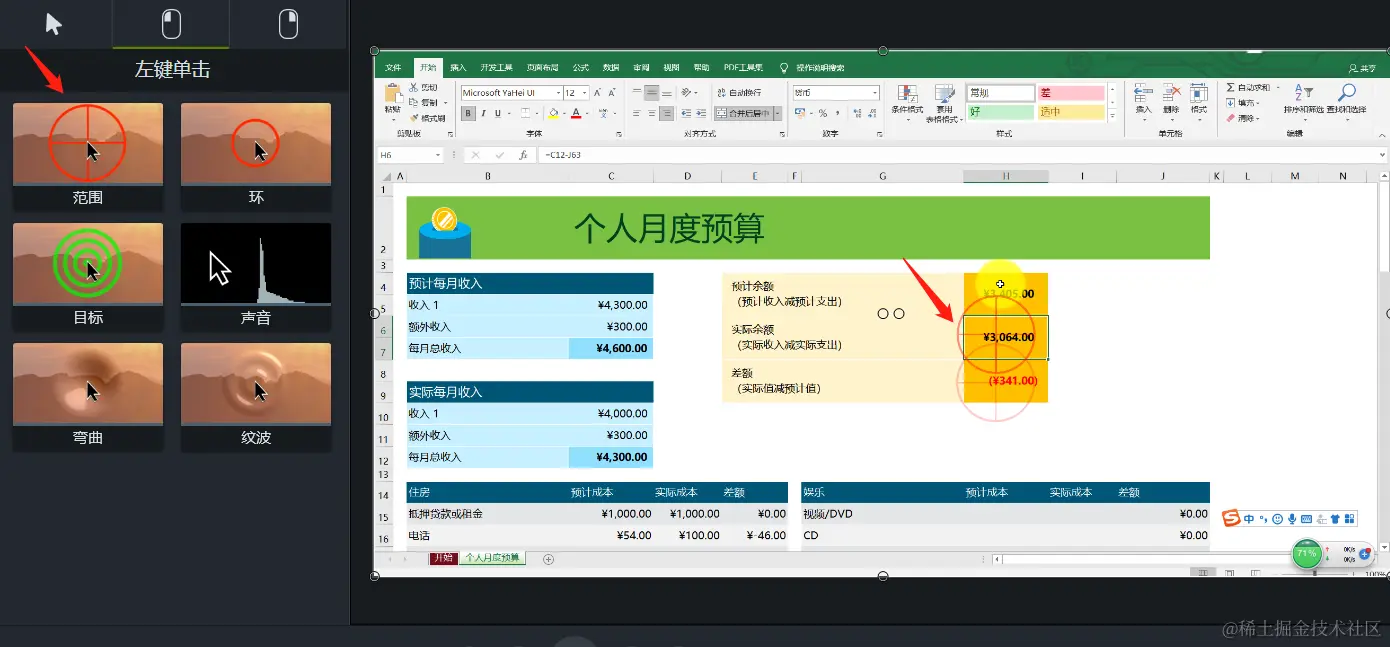Toggle 自动换行 wrap text
The height and width of the screenshot is (647, 1390).
click(x=740, y=93)
